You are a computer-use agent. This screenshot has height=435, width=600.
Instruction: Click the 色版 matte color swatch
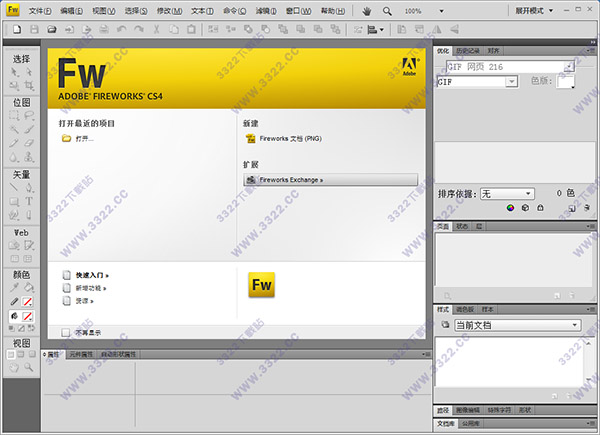(566, 81)
